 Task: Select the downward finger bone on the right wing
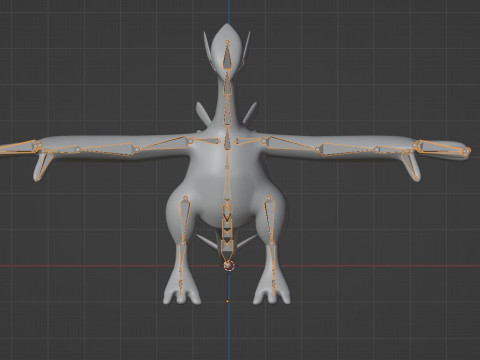410,165
